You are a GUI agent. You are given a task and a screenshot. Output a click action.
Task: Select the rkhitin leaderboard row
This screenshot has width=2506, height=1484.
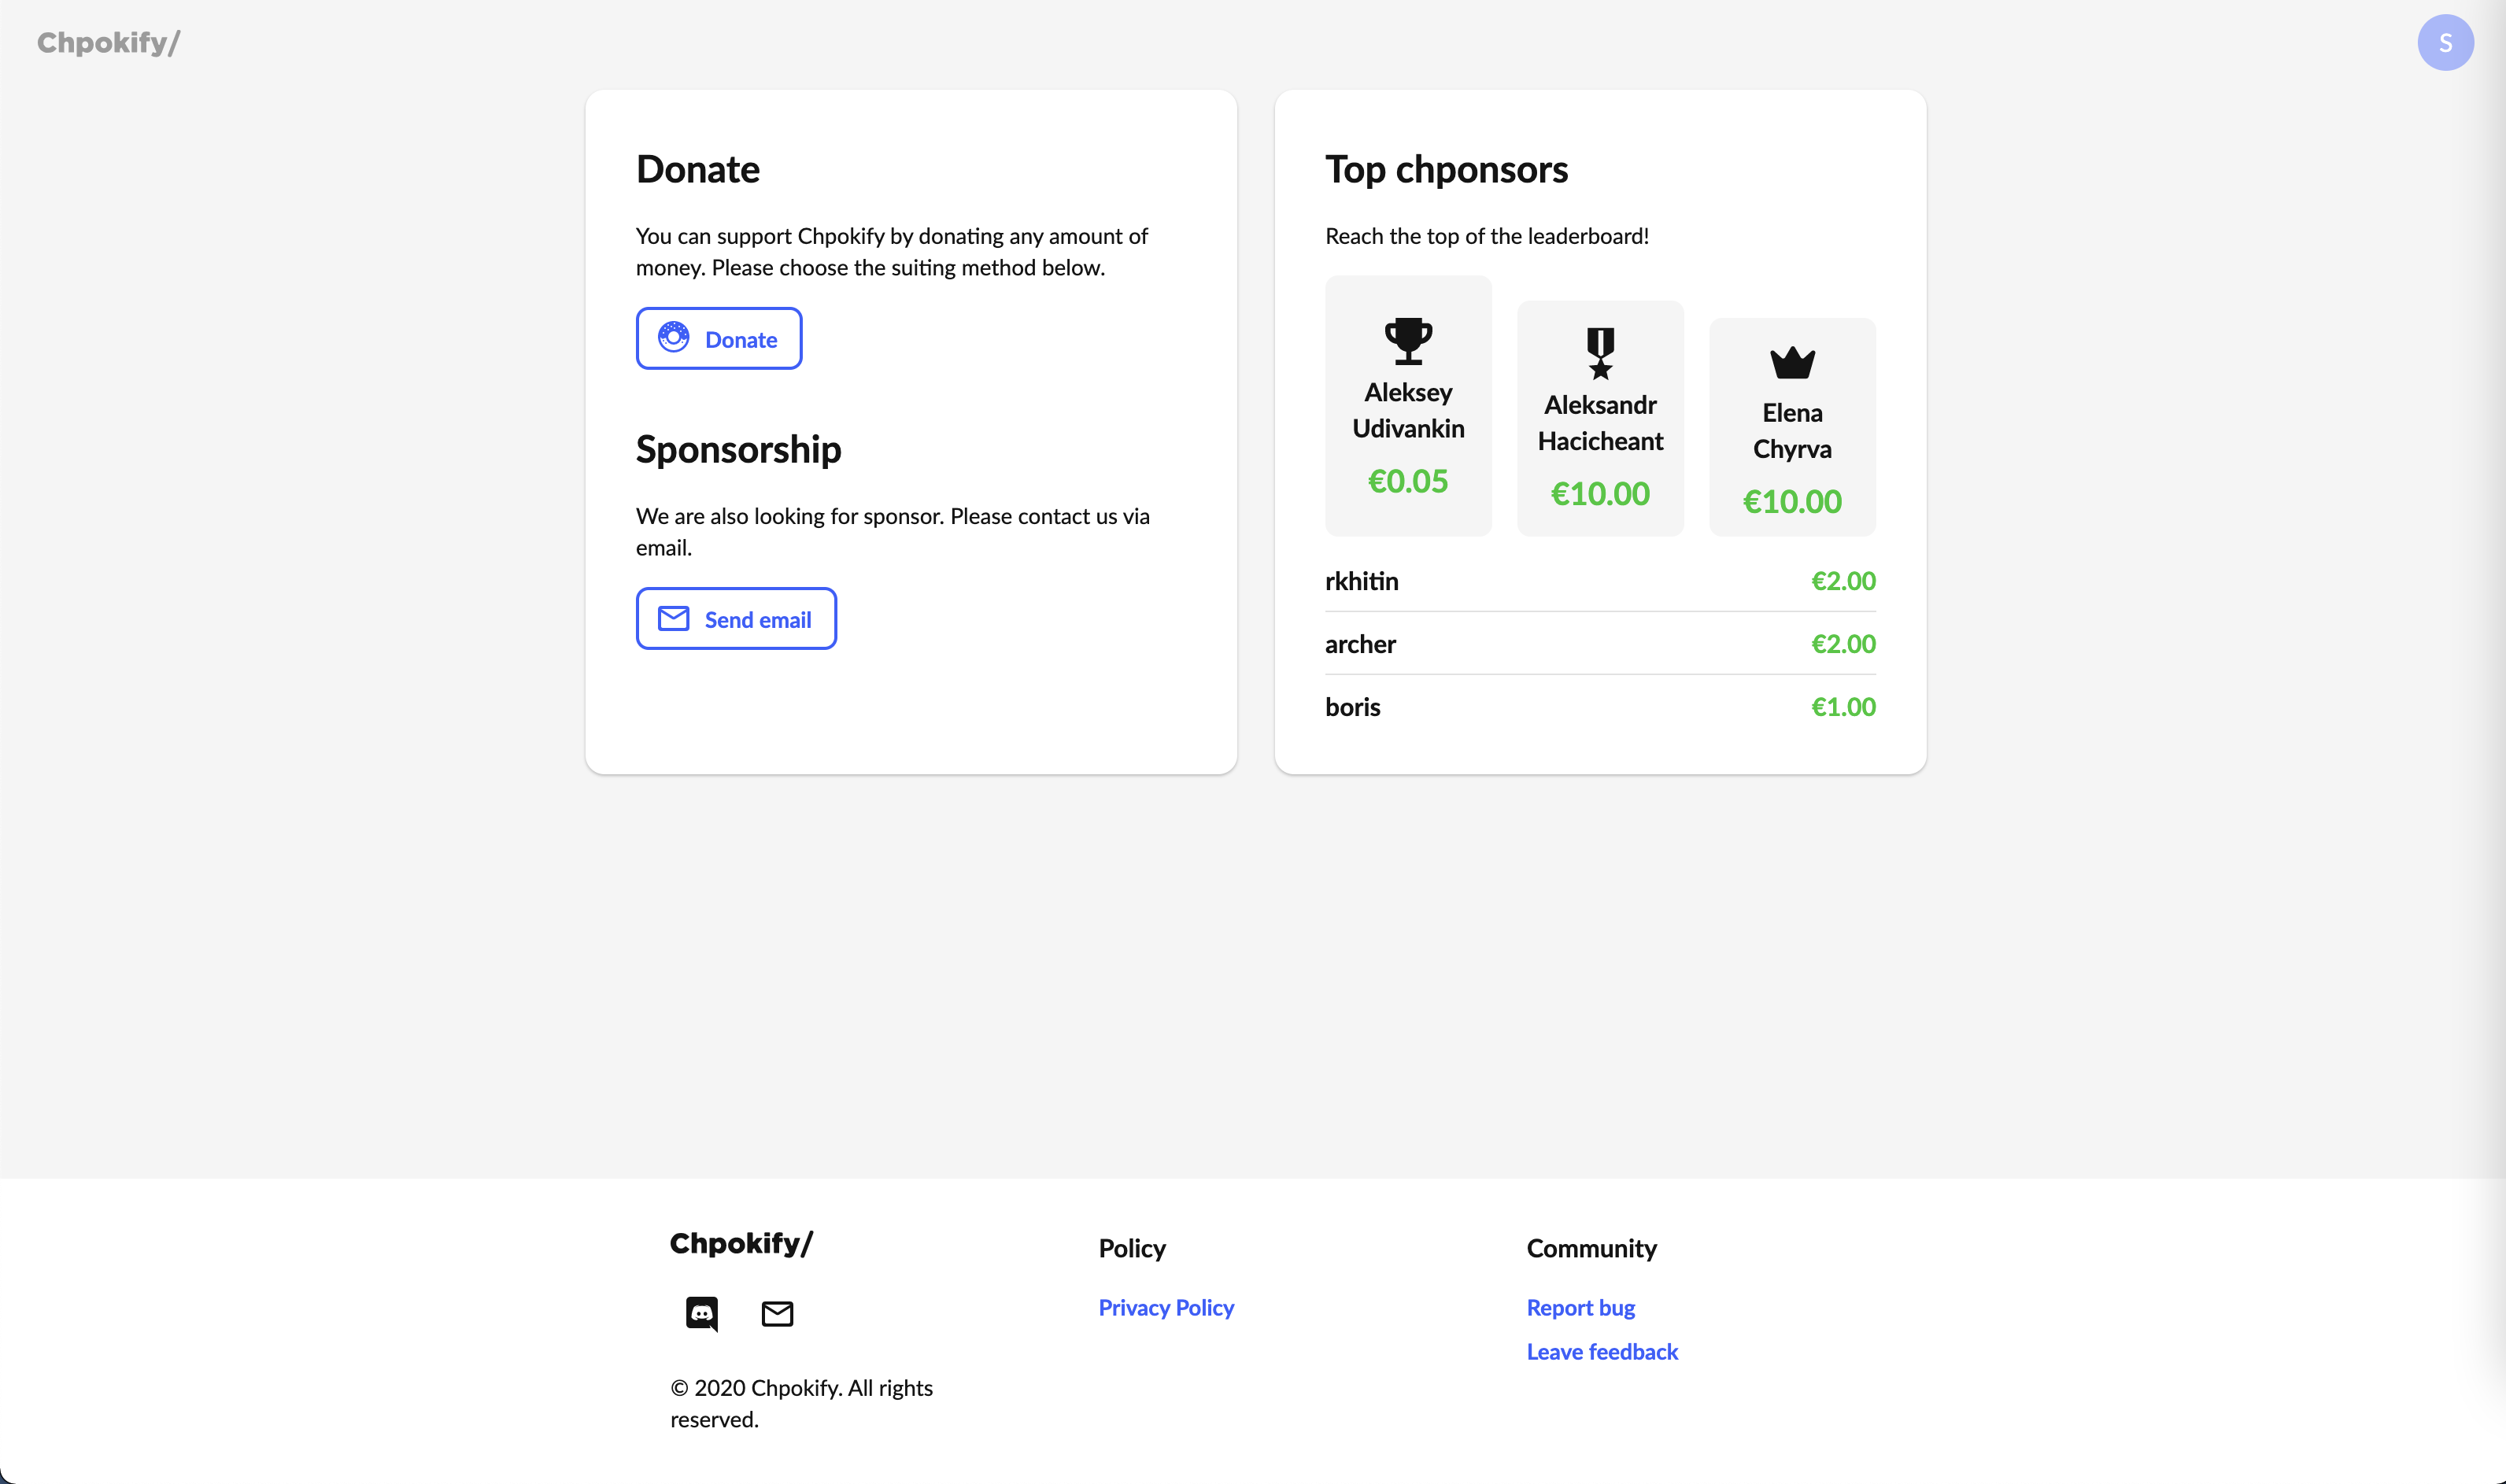coord(1600,581)
